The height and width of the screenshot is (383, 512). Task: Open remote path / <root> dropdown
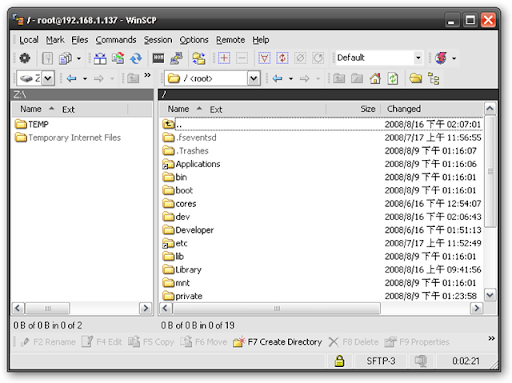pyautogui.click(x=254, y=79)
